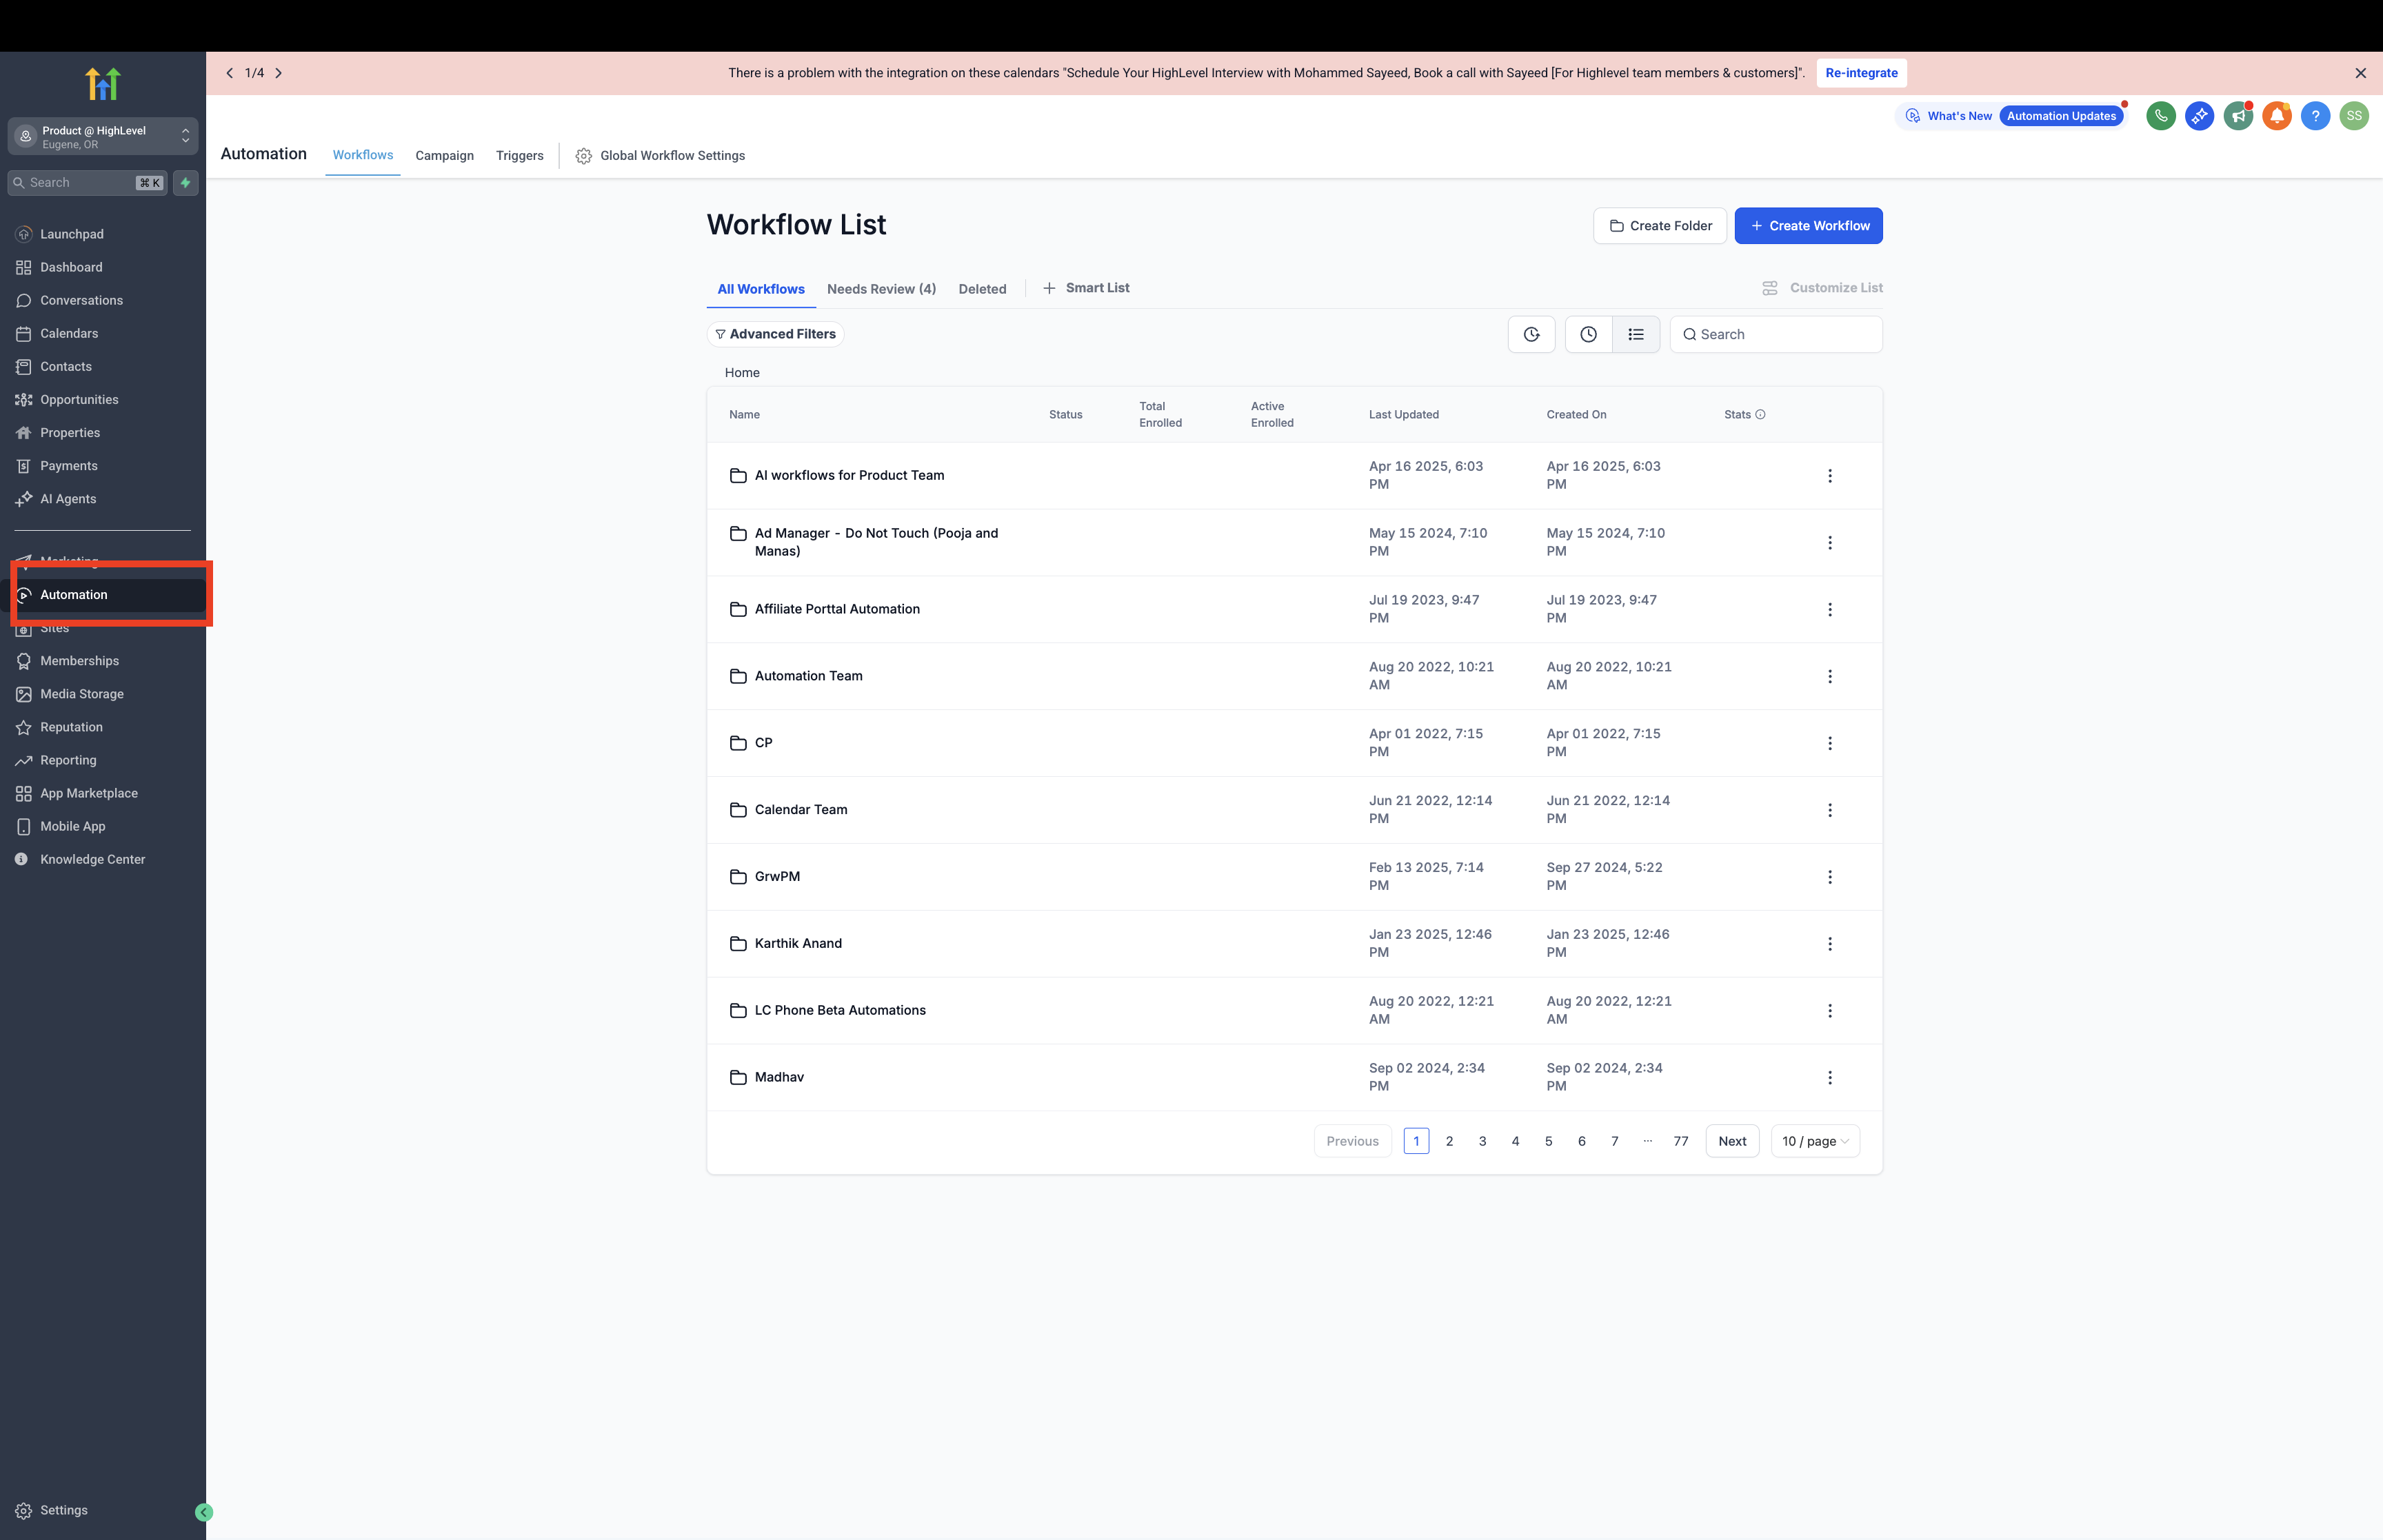Viewport: 2383px width, 1540px height.
Task: Click the Re-integrate link in banner
Action: [x=1860, y=73]
